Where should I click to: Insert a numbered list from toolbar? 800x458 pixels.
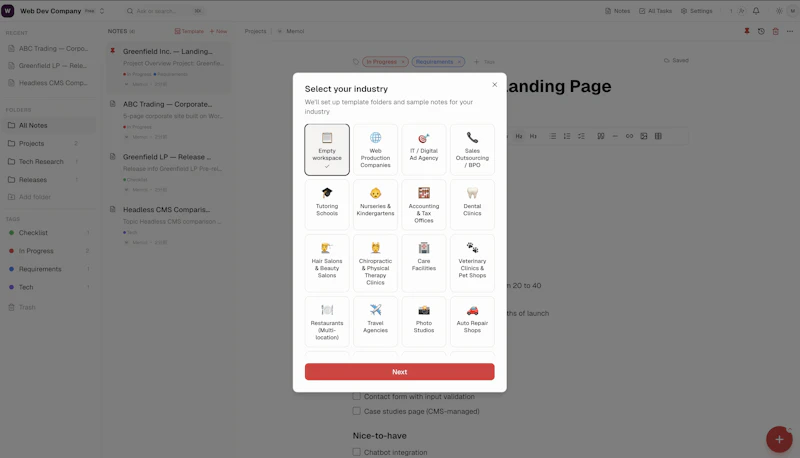[567, 136]
